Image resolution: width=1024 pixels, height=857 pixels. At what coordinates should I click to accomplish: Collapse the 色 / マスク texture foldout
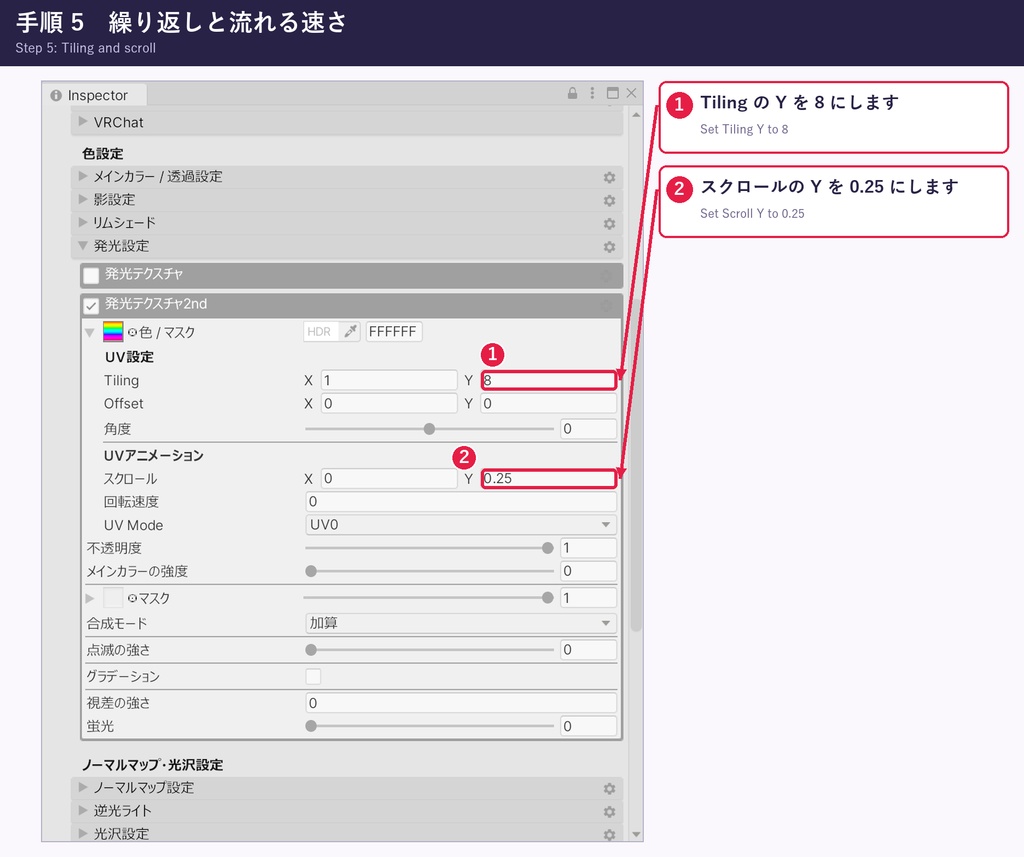[x=90, y=332]
